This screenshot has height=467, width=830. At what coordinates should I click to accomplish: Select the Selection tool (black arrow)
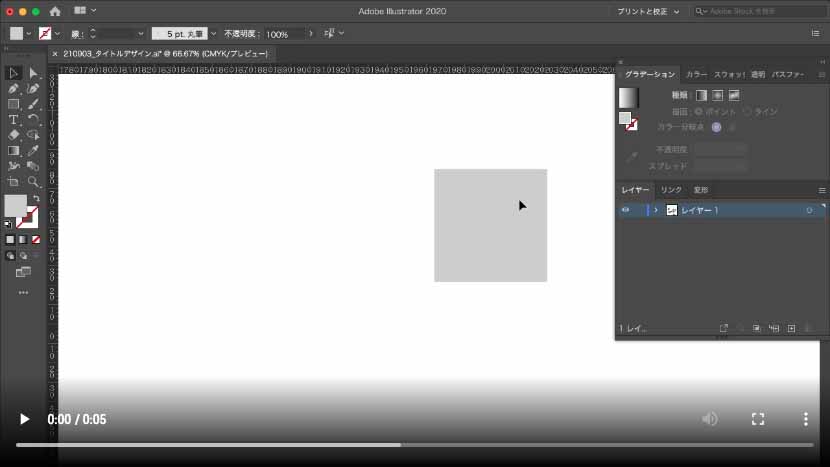point(13,73)
